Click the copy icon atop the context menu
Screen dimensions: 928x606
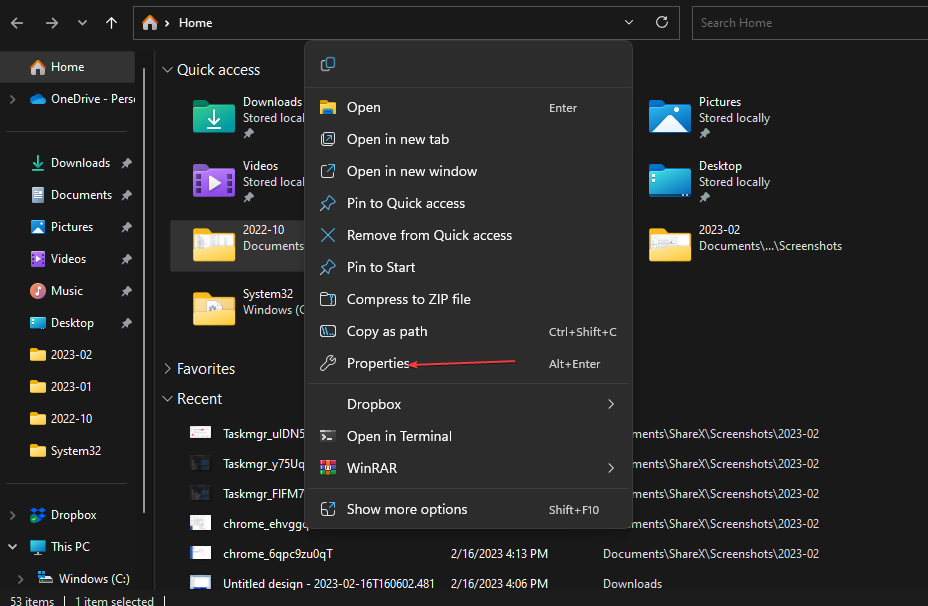click(327, 63)
